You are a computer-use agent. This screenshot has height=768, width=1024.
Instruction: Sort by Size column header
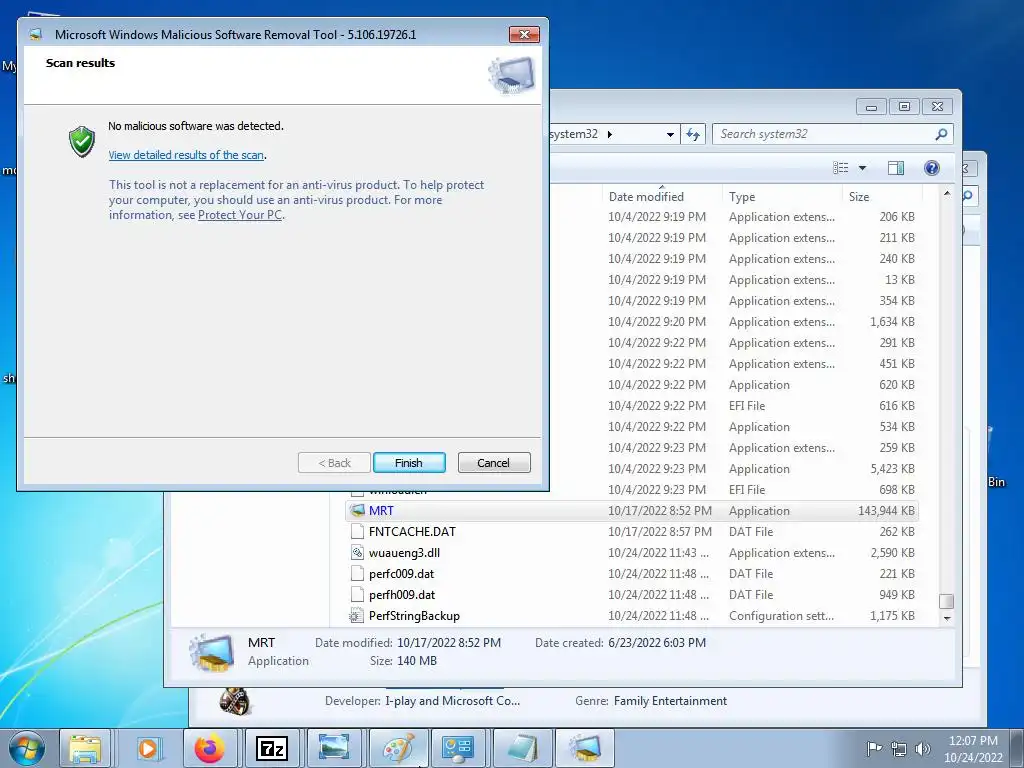coord(882,197)
